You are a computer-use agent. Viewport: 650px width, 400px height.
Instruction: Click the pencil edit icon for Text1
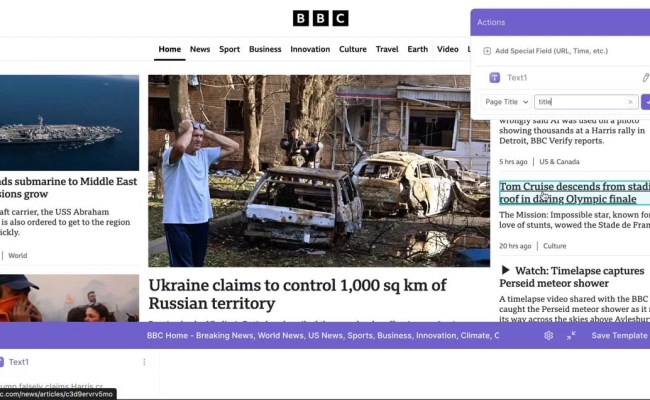tap(645, 78)
